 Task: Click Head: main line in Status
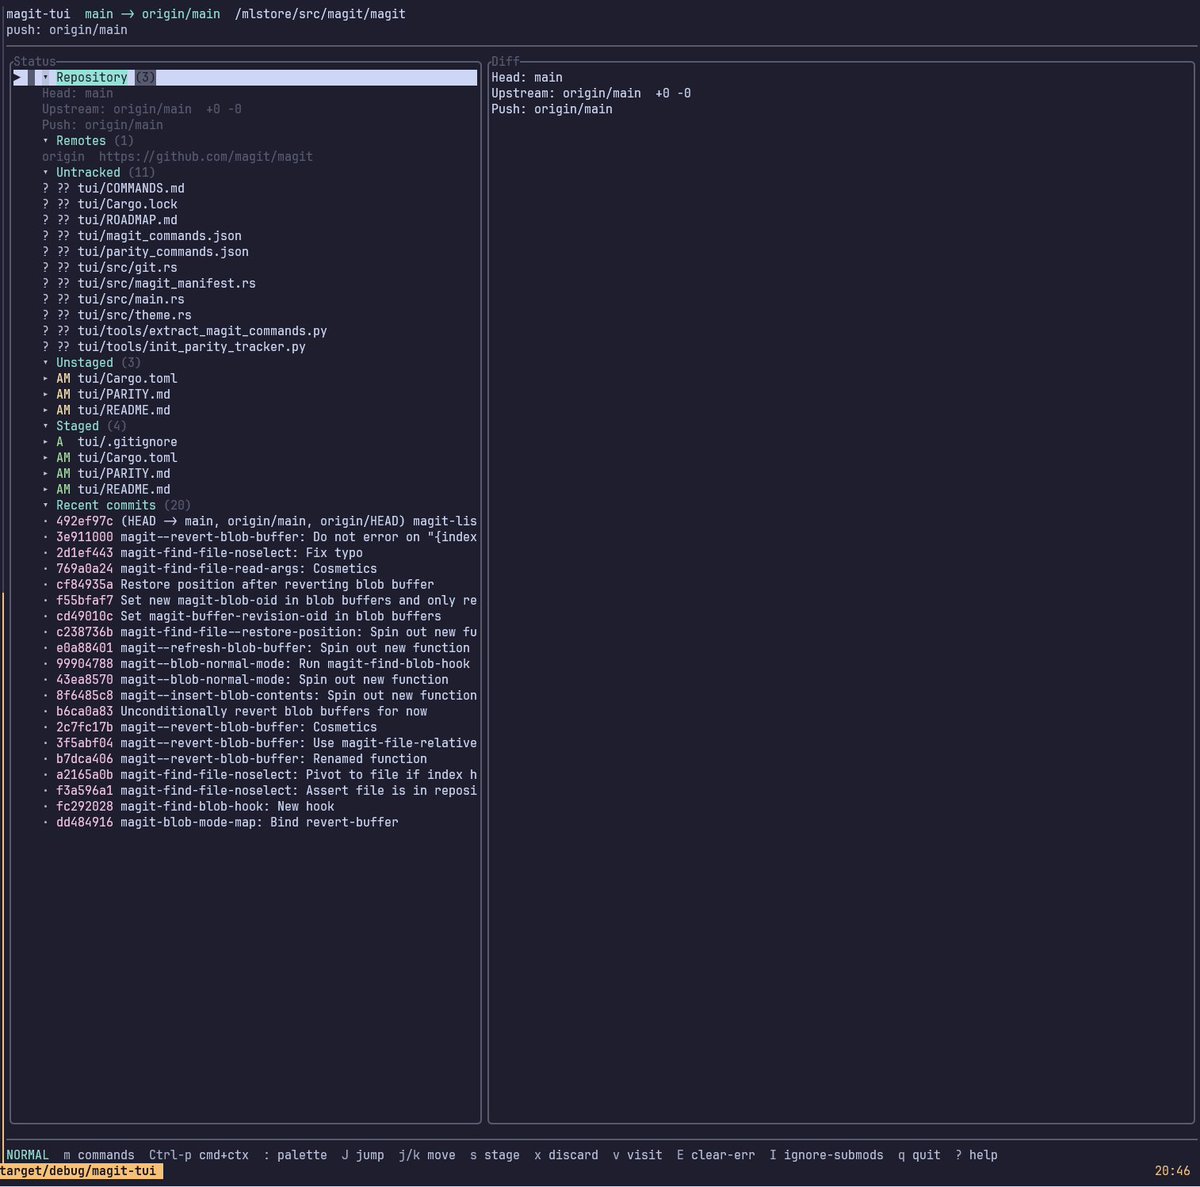click(78, 93)
